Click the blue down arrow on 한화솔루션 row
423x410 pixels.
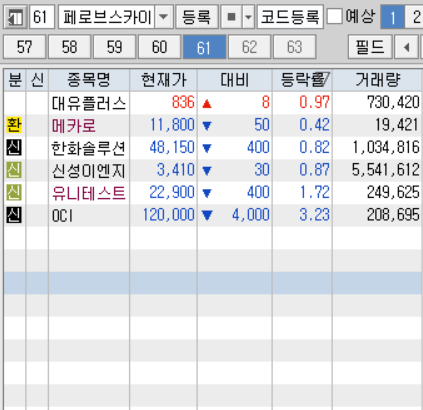(207, 148)
